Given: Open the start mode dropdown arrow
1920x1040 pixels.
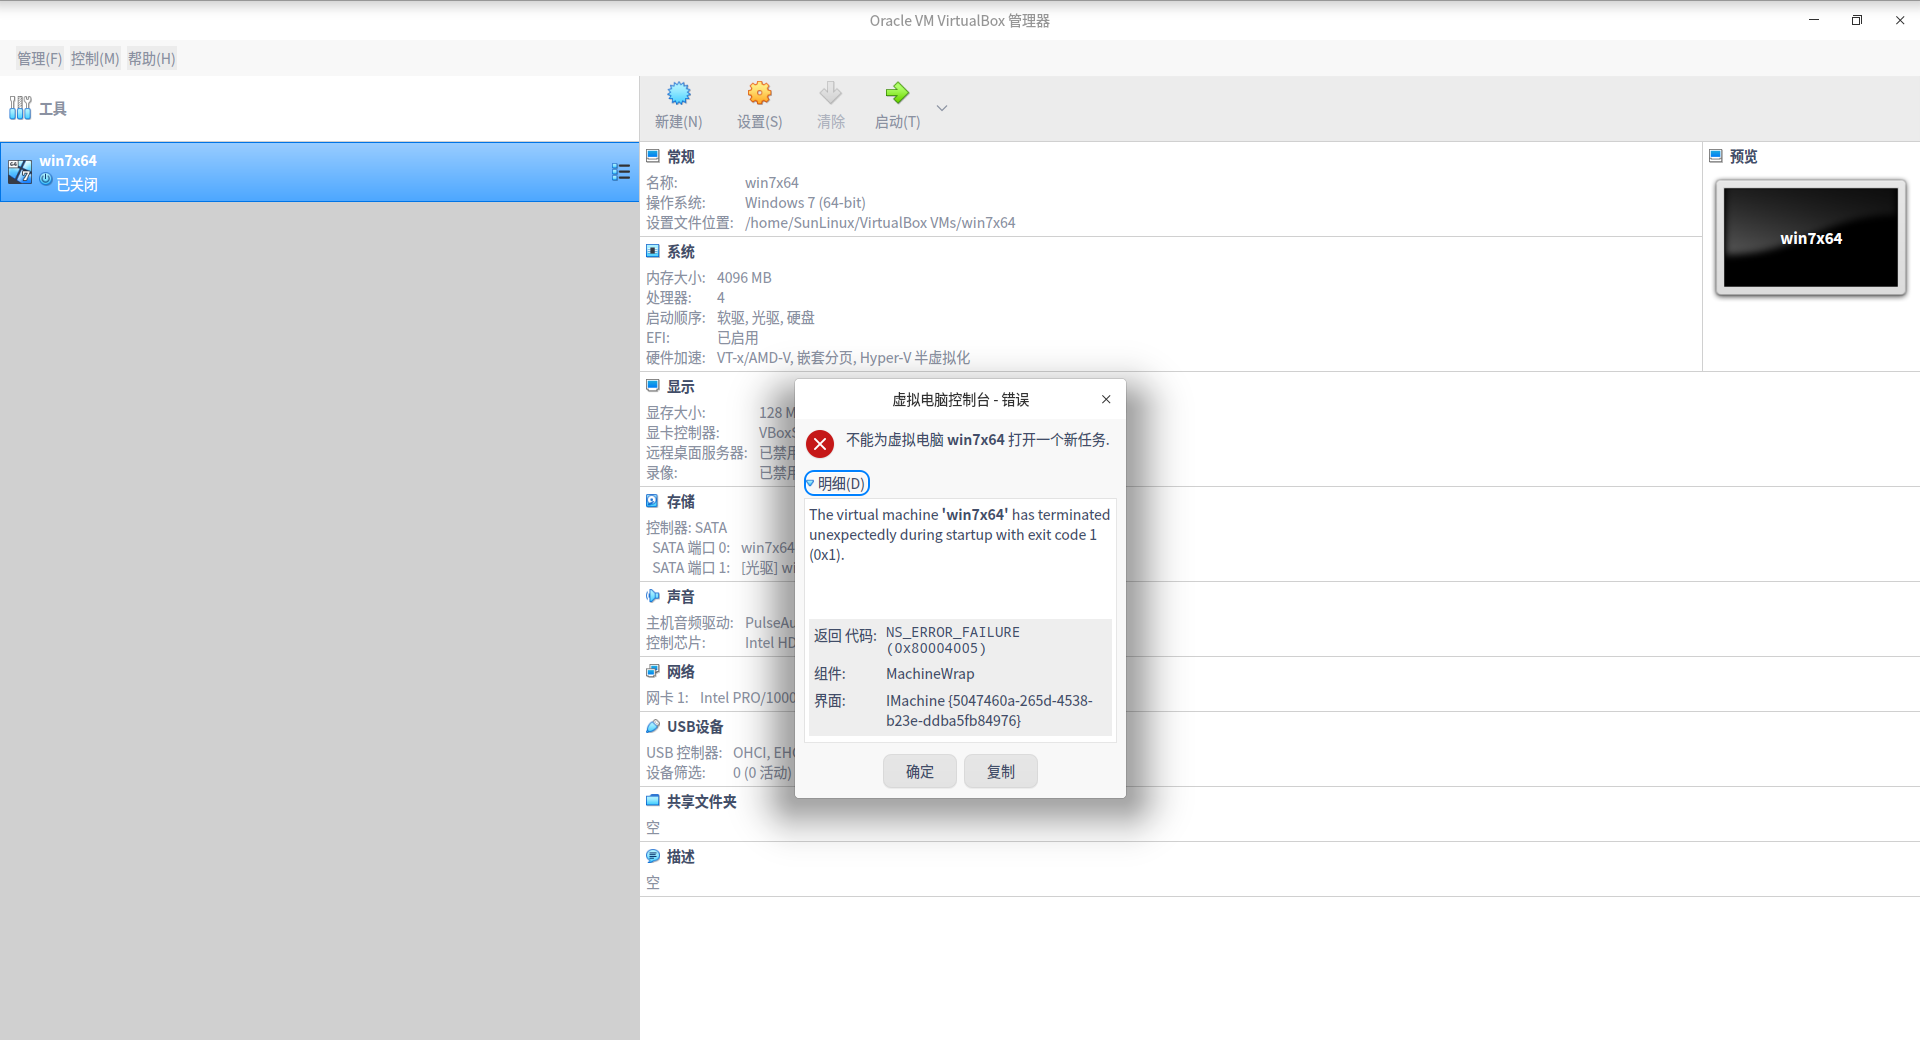Looking at the screenshot, I should pos(941,108).
